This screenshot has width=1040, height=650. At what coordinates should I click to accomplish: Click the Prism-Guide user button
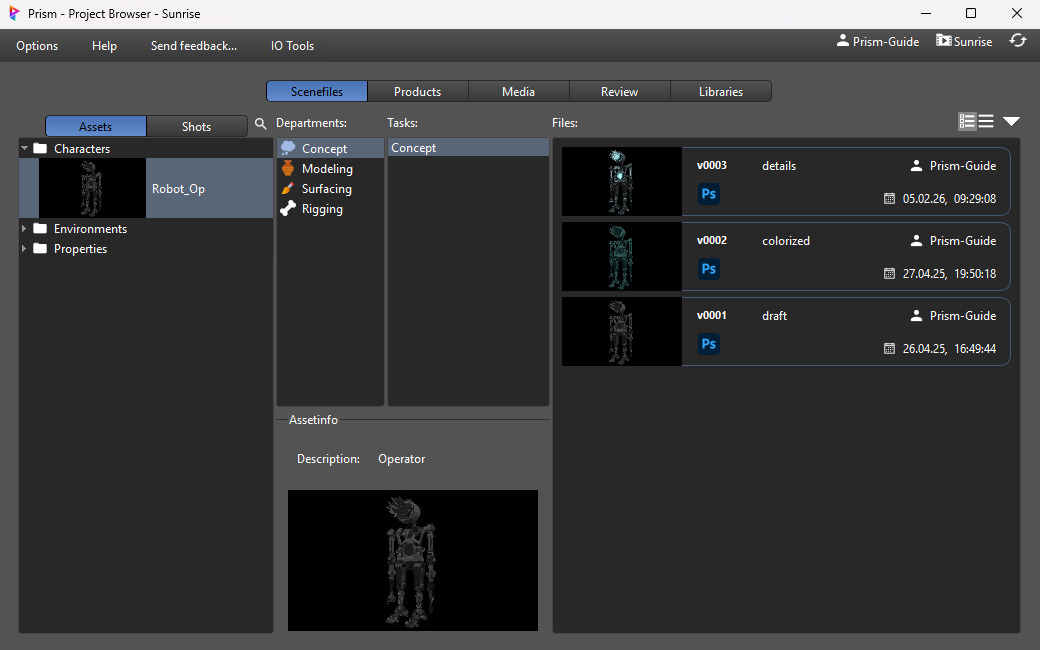click(877, 41)
